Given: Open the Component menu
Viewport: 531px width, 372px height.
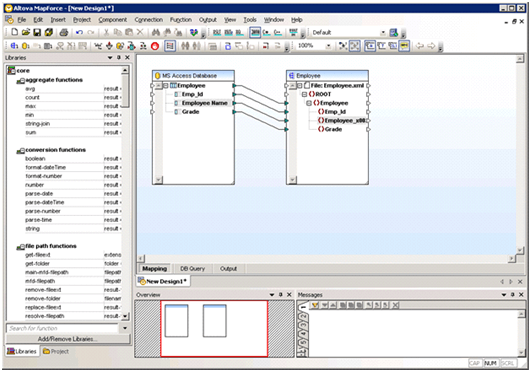Looking at the screenshot, I should click(113, 20).
